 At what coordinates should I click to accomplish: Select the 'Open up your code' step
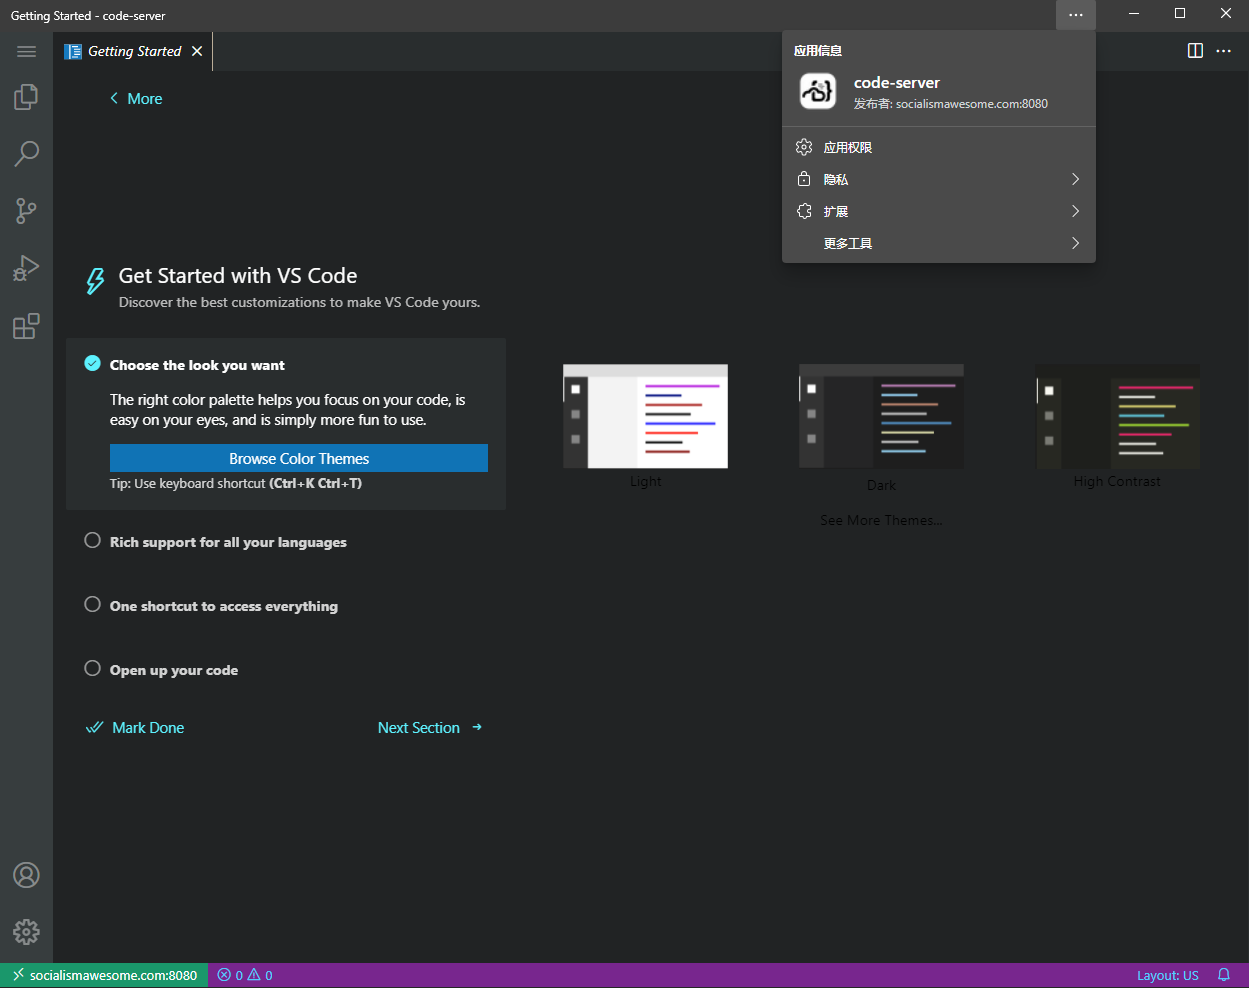173,670
